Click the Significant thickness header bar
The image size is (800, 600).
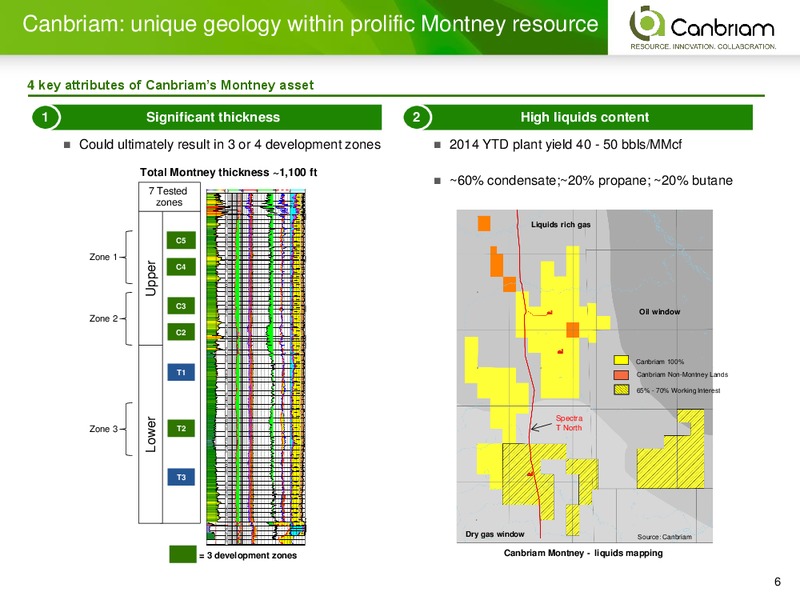point(213,117)
